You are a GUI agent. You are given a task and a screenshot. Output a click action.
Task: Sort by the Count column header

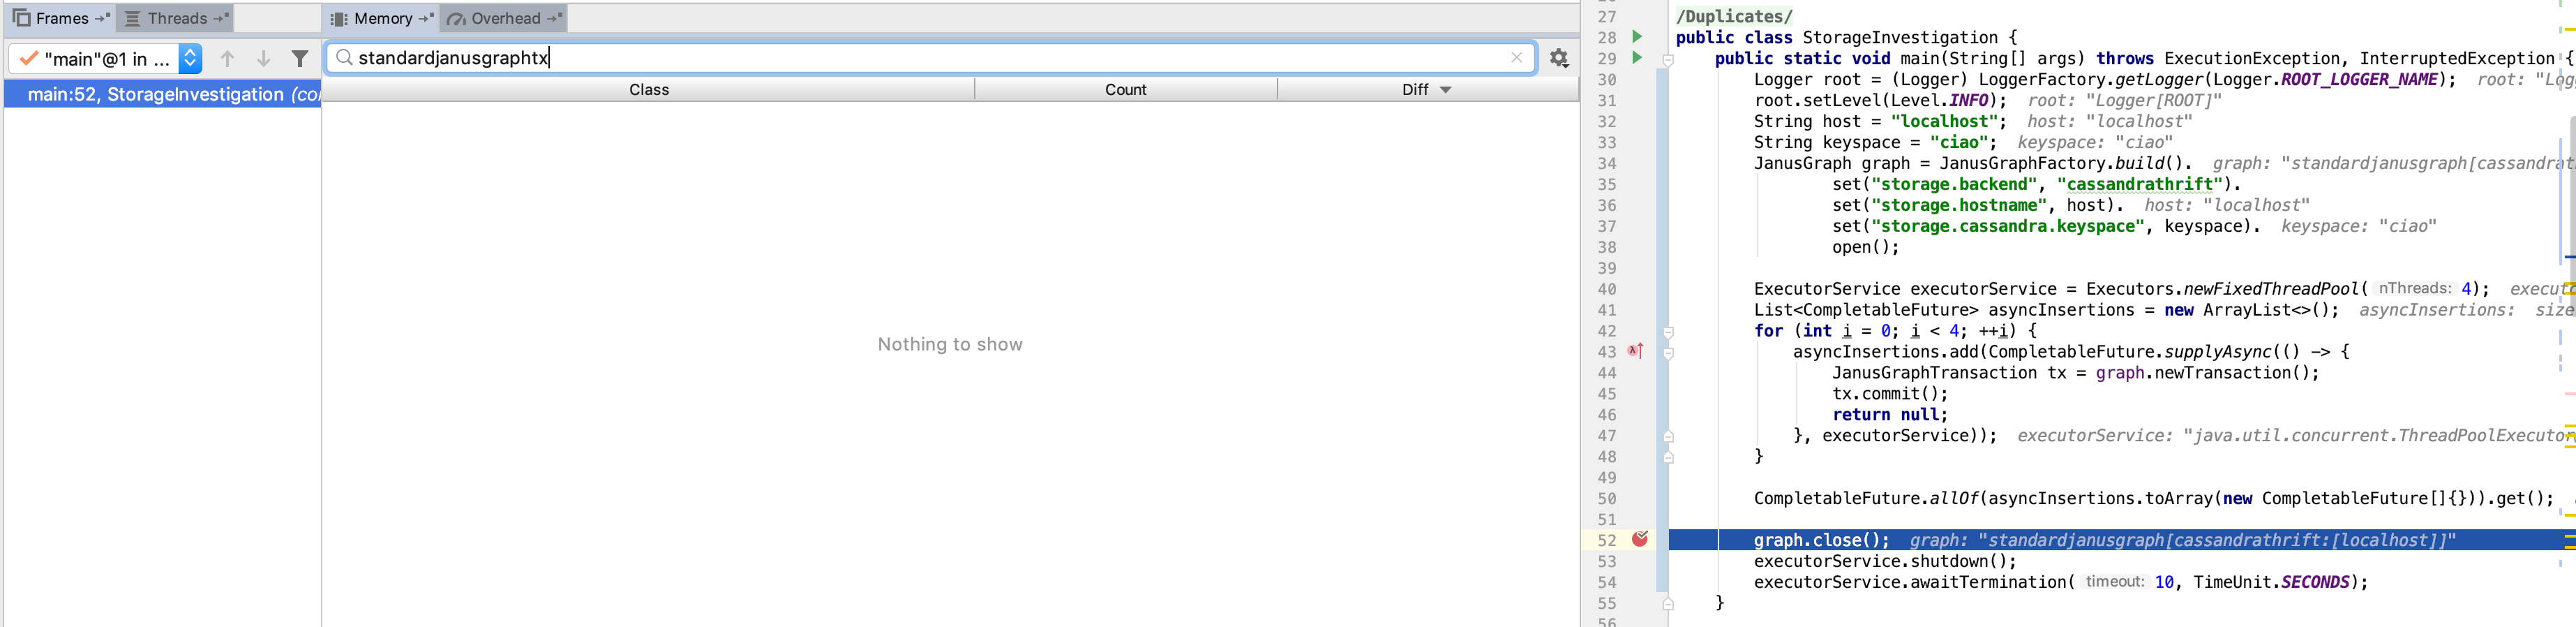1125,90
